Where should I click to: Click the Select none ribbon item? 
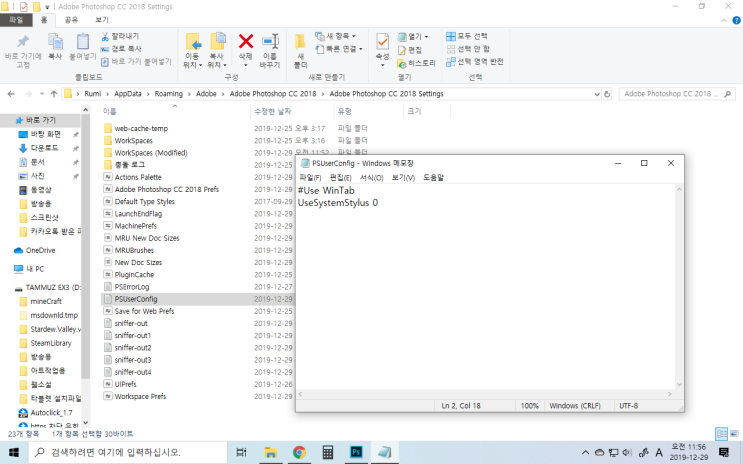[468, 49]
